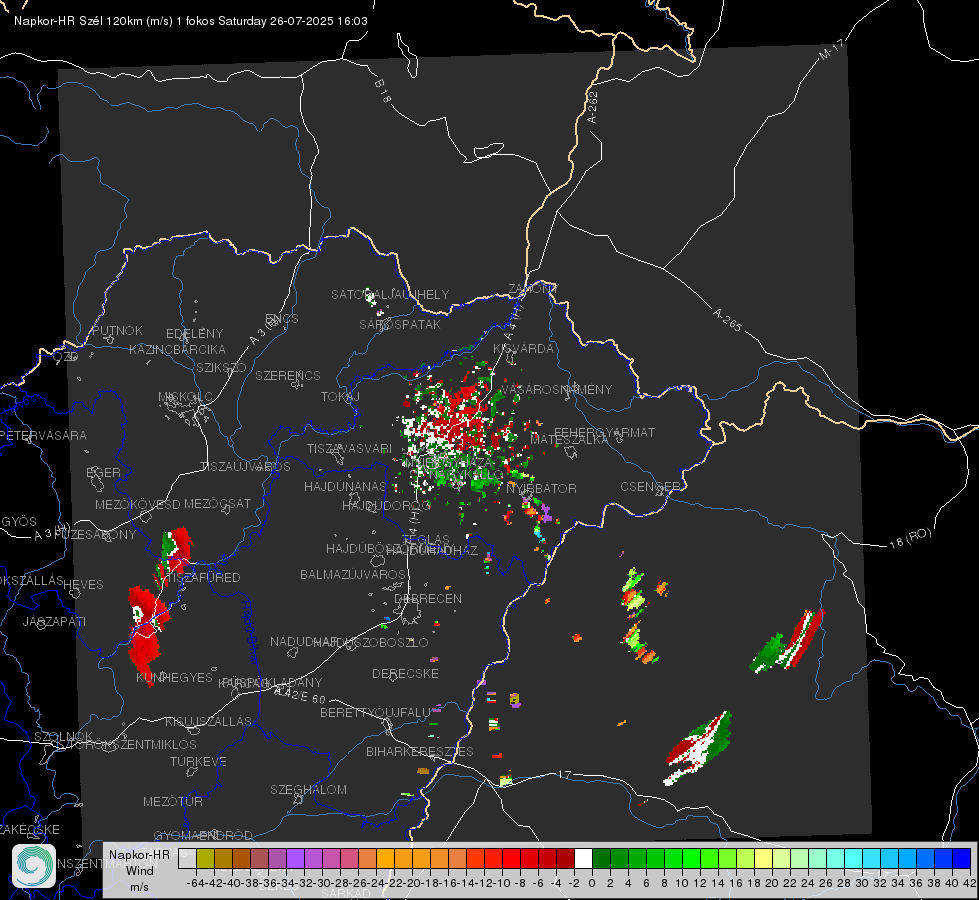The width and height of the screenshot is (979, 900).
Task: Click the NYIRBATOR label
Action: (541, 488)
